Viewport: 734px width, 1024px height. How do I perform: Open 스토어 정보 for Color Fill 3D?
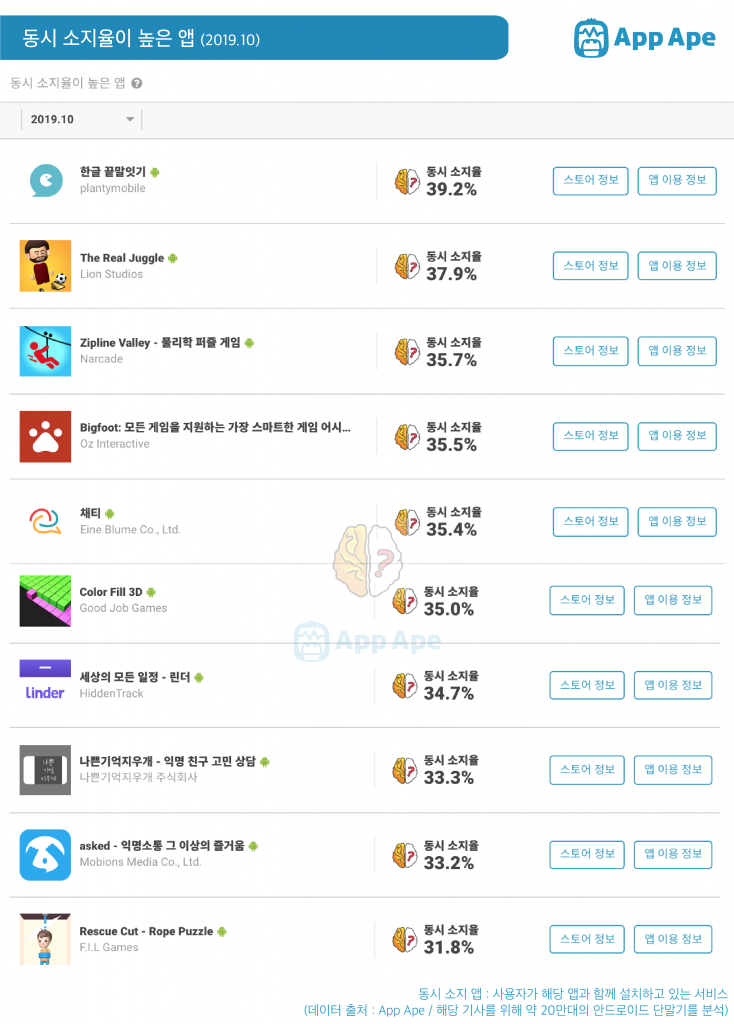[x=587, y=600]
